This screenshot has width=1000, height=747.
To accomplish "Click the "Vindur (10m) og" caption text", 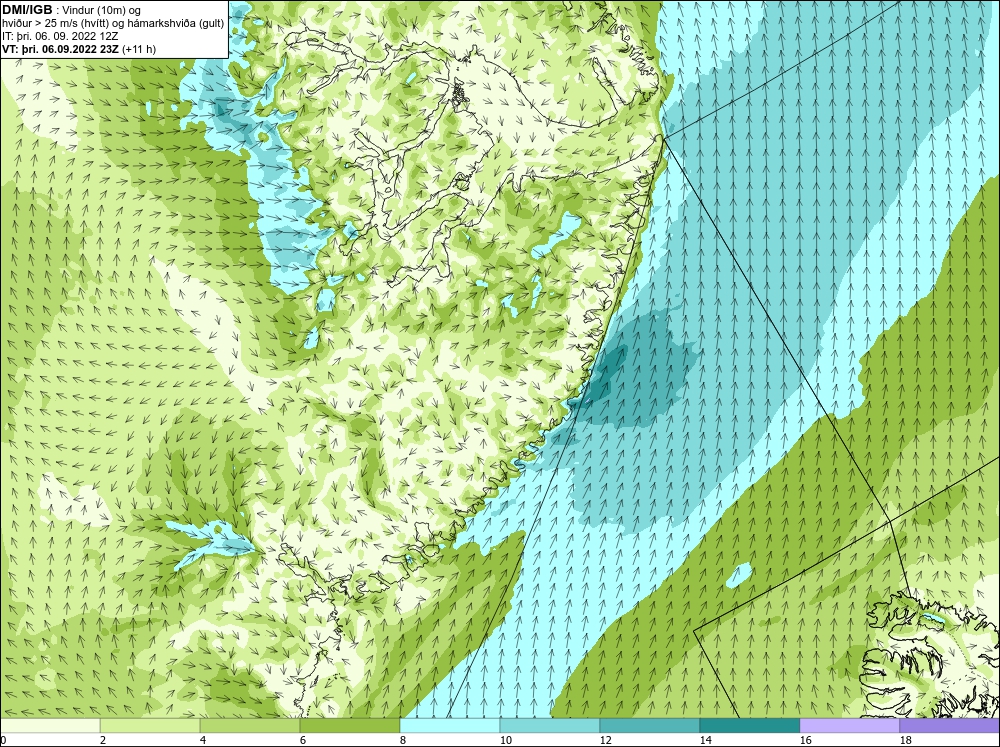I will click(103, 10).
